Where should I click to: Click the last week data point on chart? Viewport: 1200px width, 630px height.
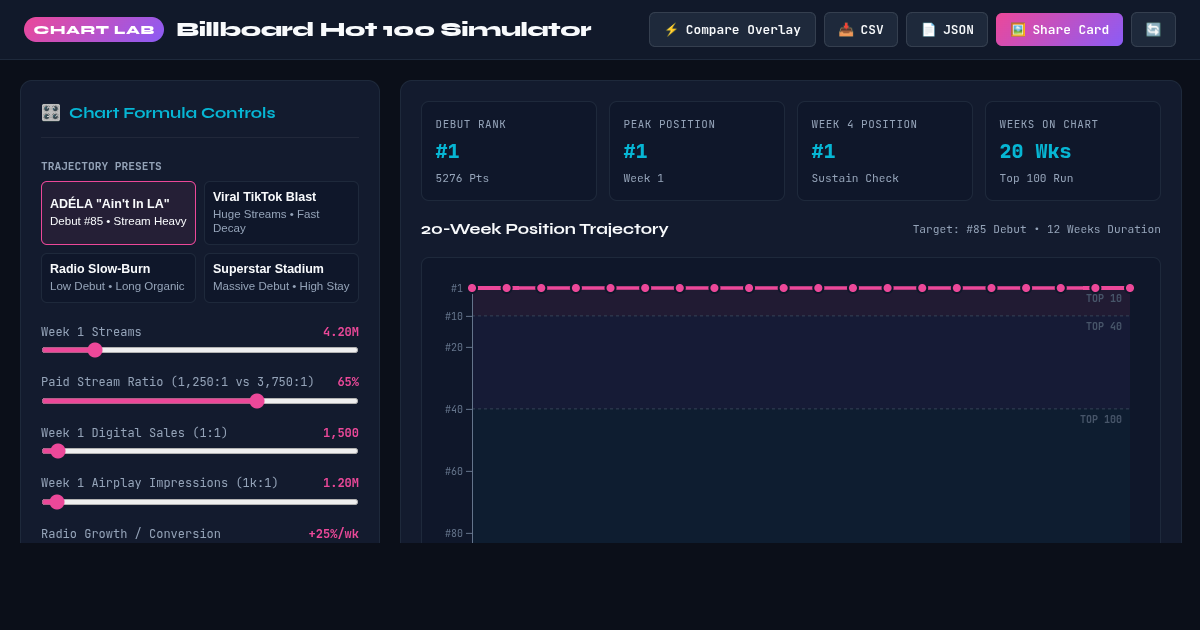coord(1130,288)
